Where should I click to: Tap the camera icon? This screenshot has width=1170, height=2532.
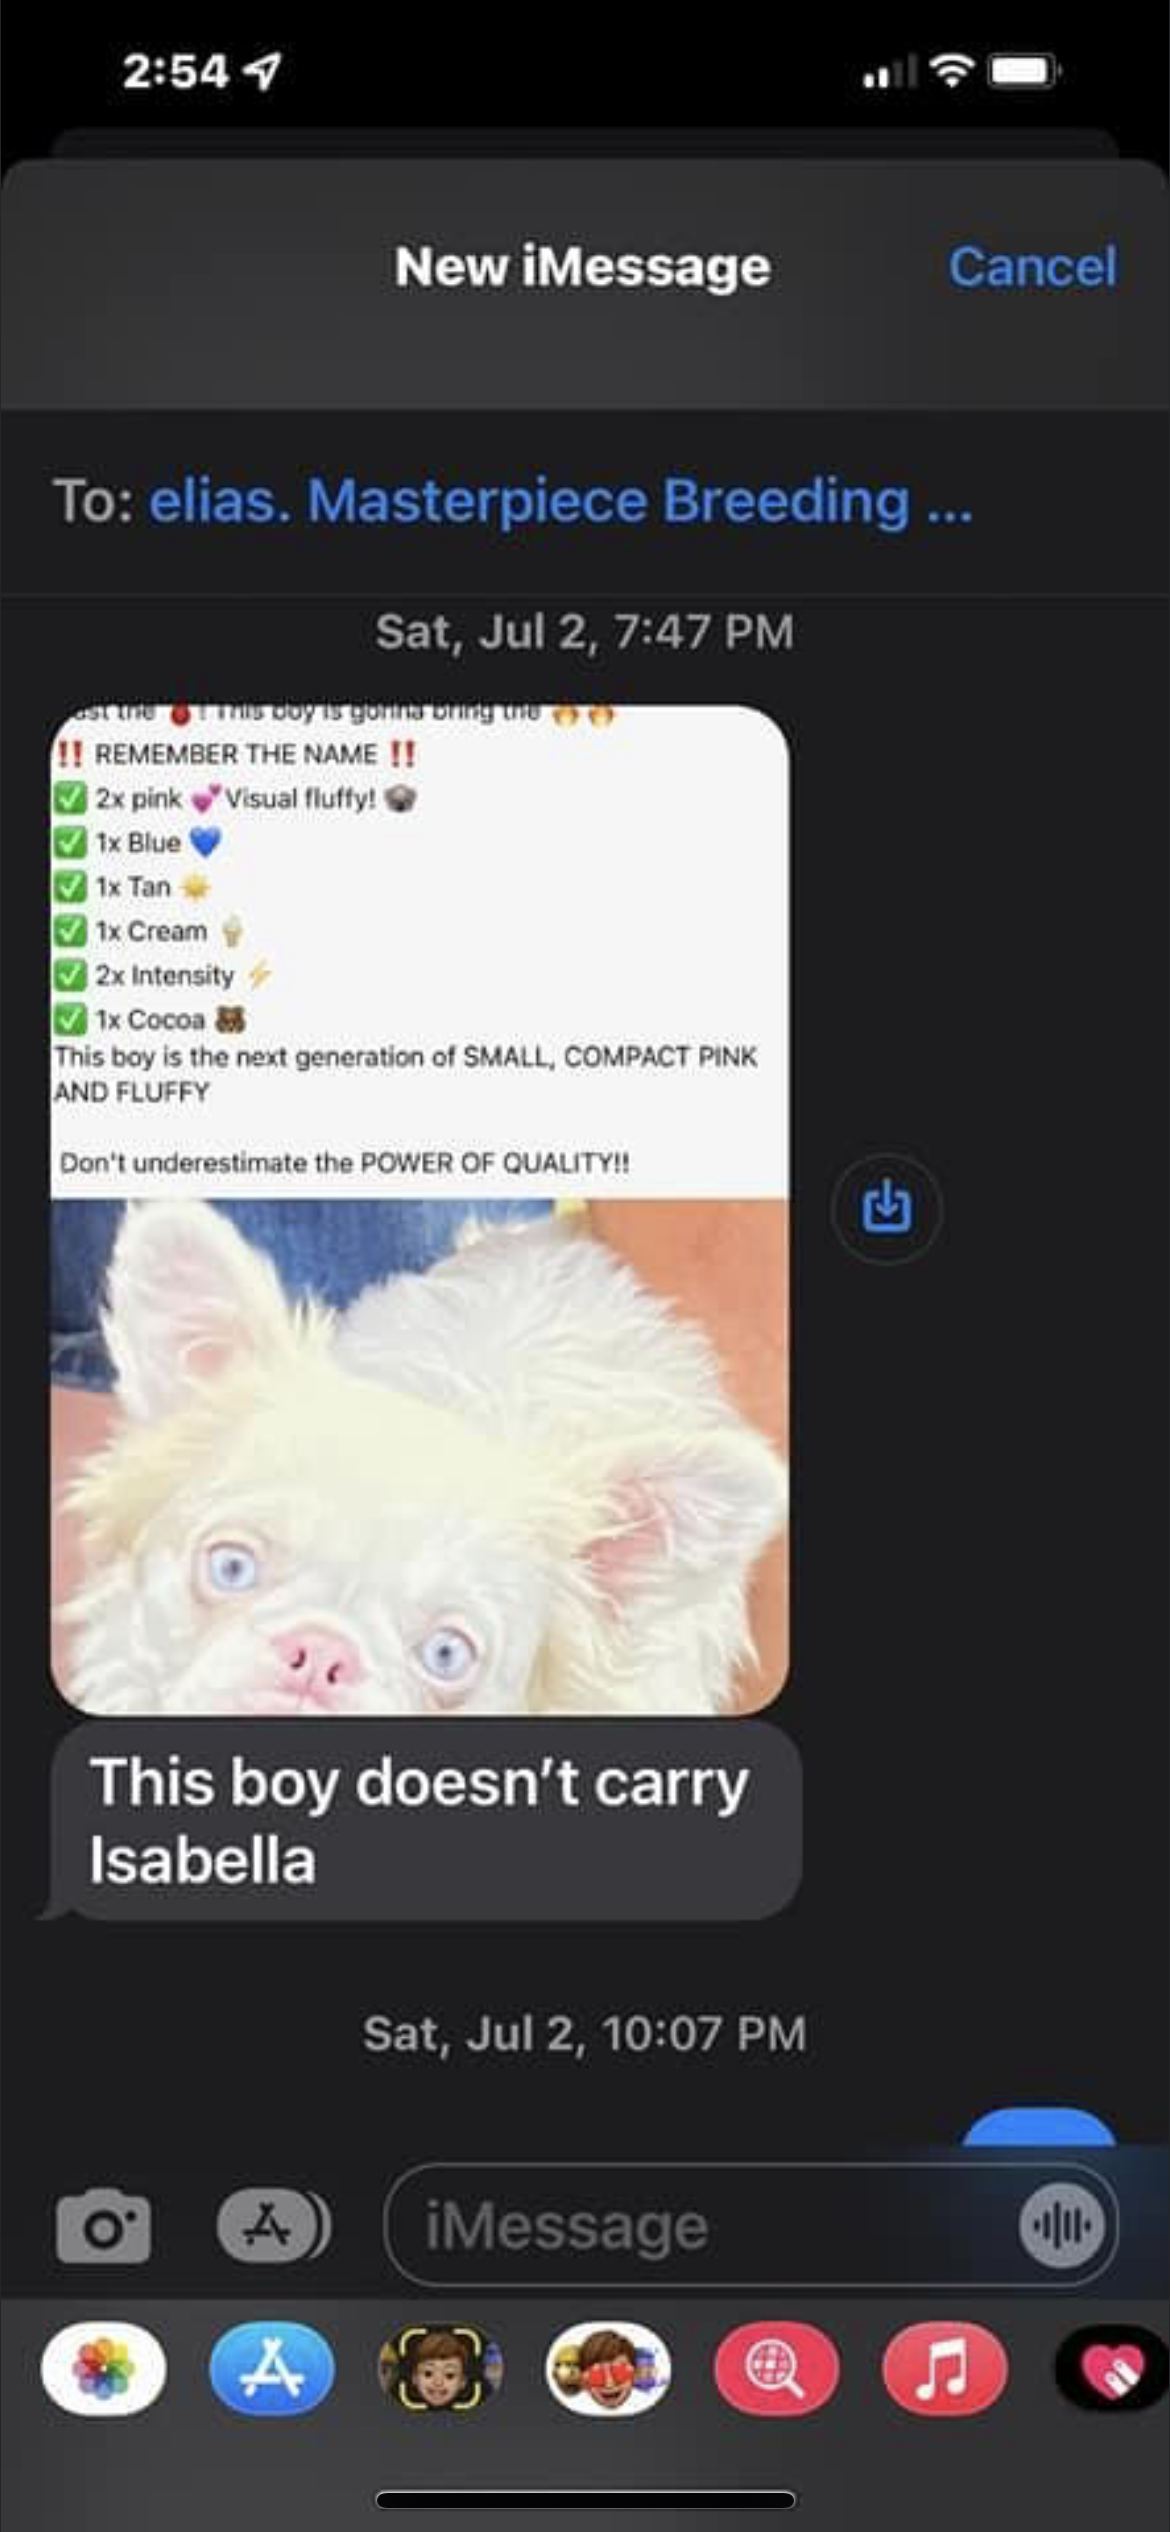point(104,2226)
